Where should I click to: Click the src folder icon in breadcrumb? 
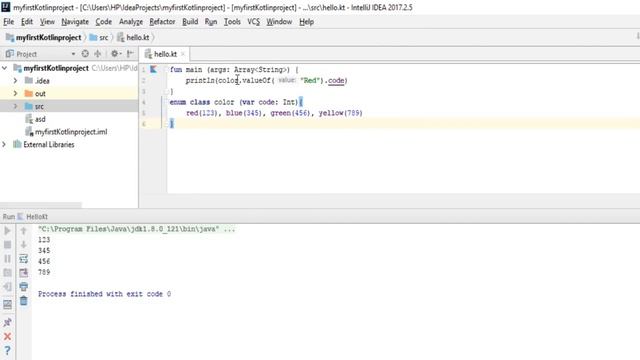(x=93, y=38)
